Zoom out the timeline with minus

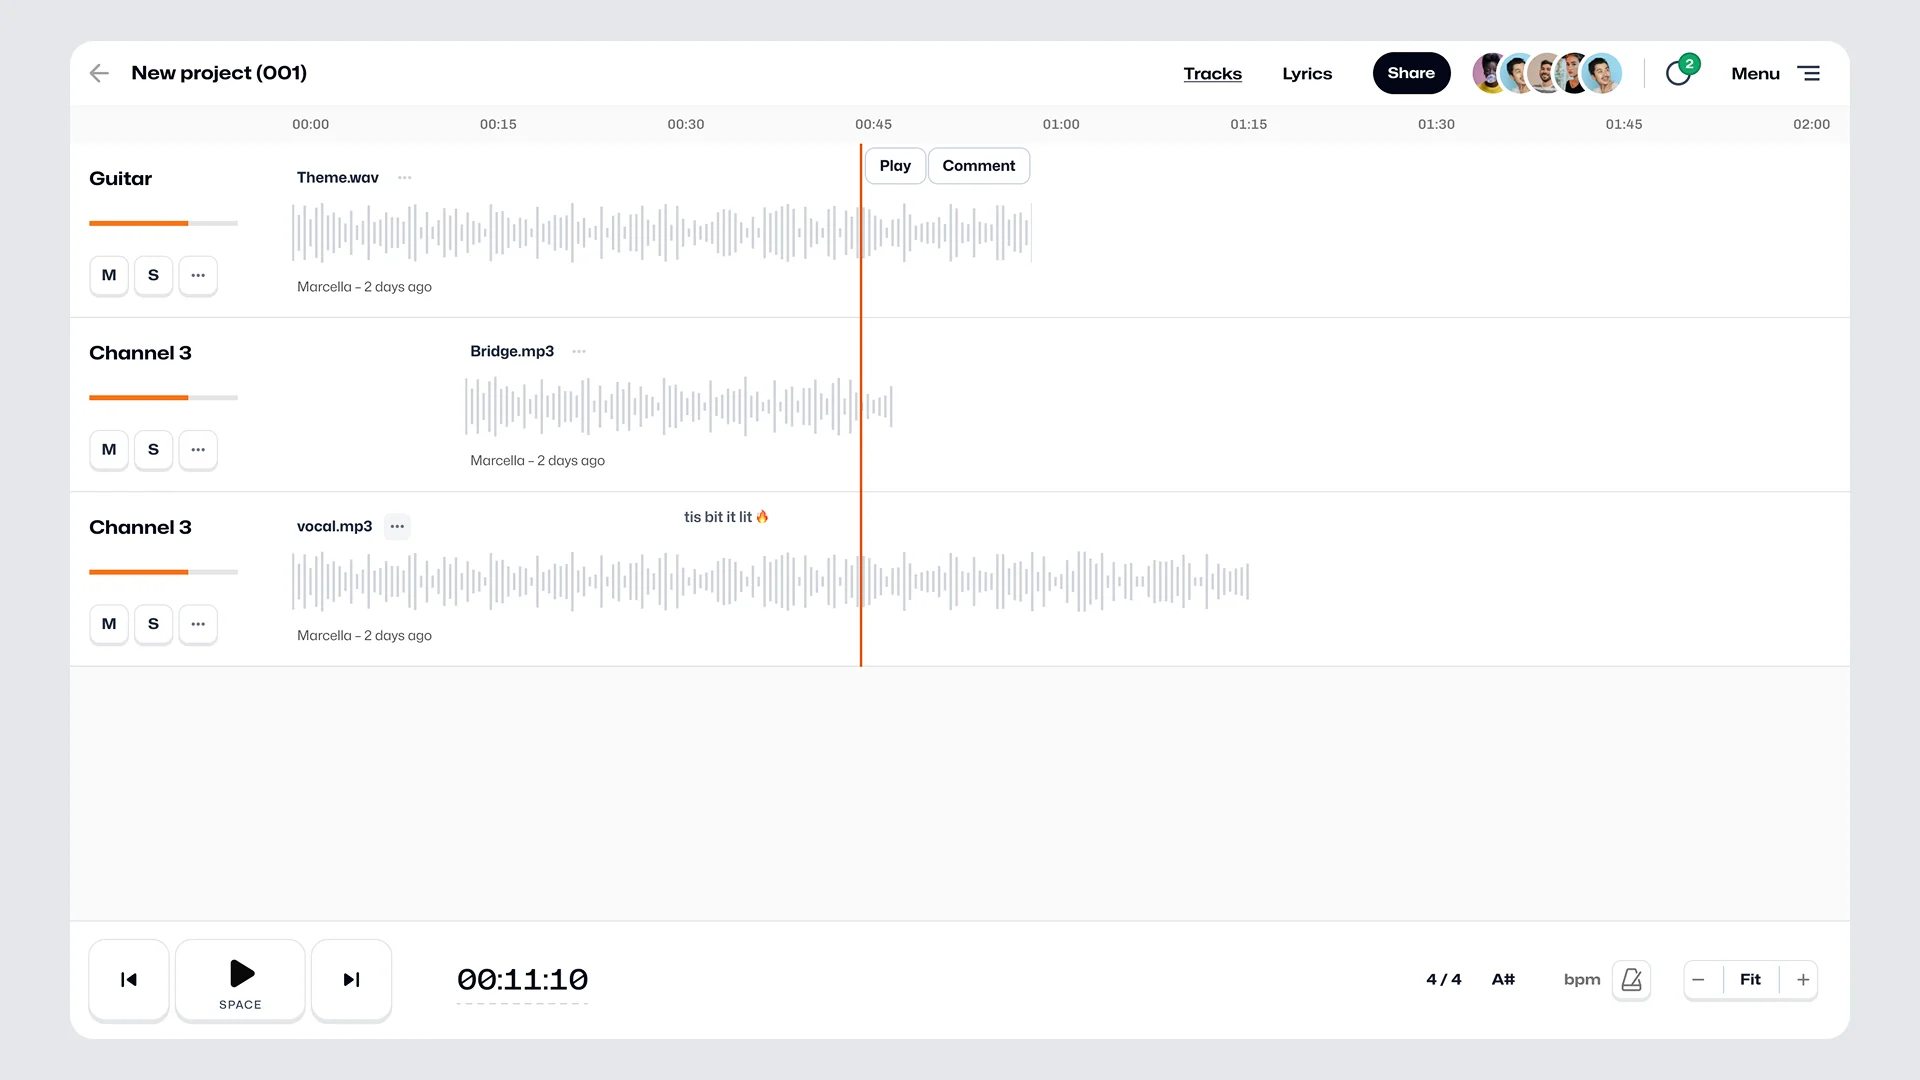coord(1698,980)
